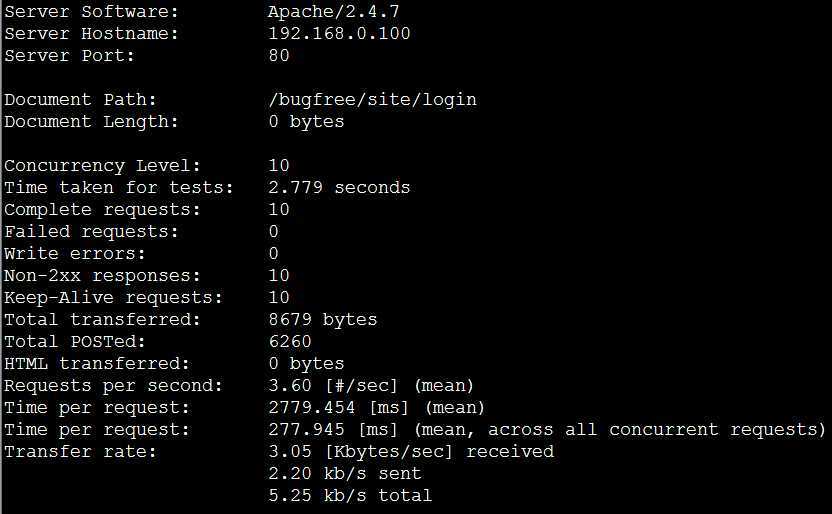This screenshot has height=514, width=832.
Task: Click the Complete requests label
Action: 102,210
